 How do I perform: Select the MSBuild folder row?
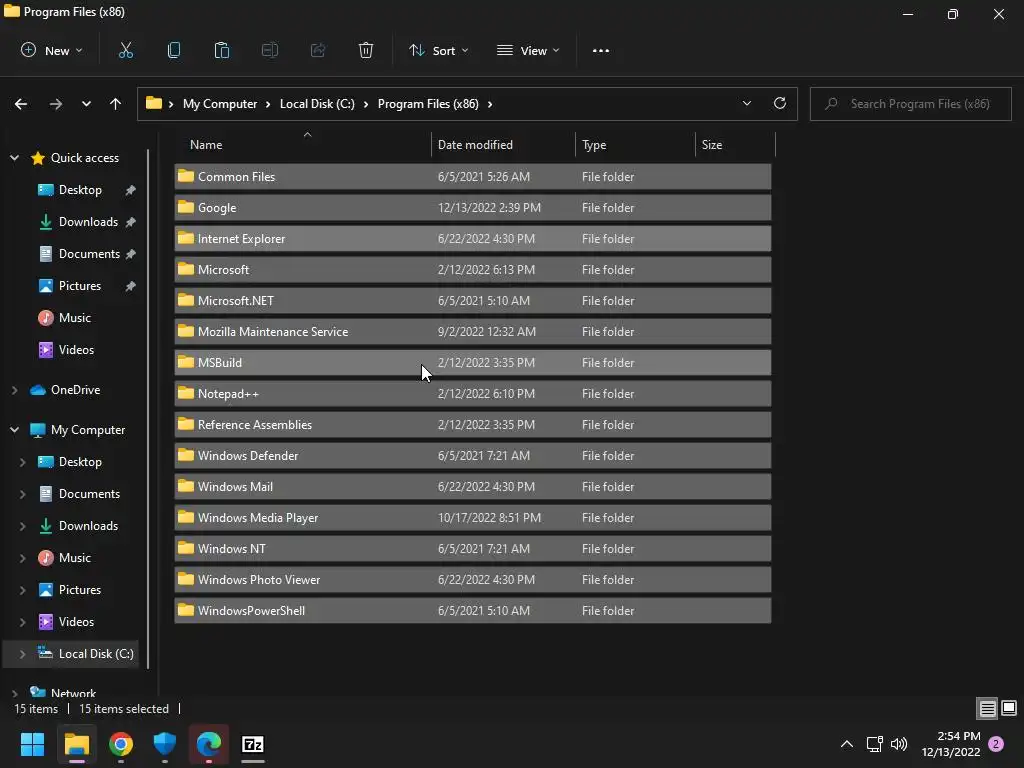pos(473,362)
